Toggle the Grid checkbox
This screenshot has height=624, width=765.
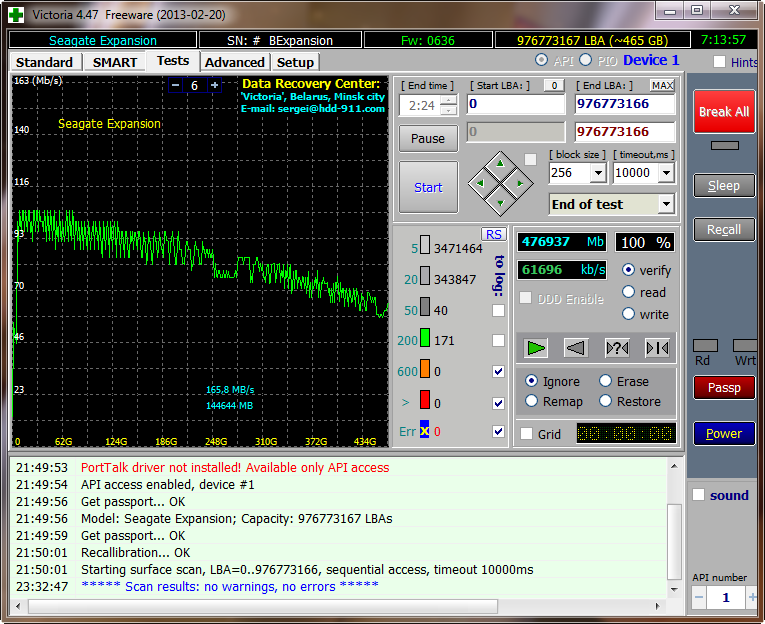(x=526, y=434)
